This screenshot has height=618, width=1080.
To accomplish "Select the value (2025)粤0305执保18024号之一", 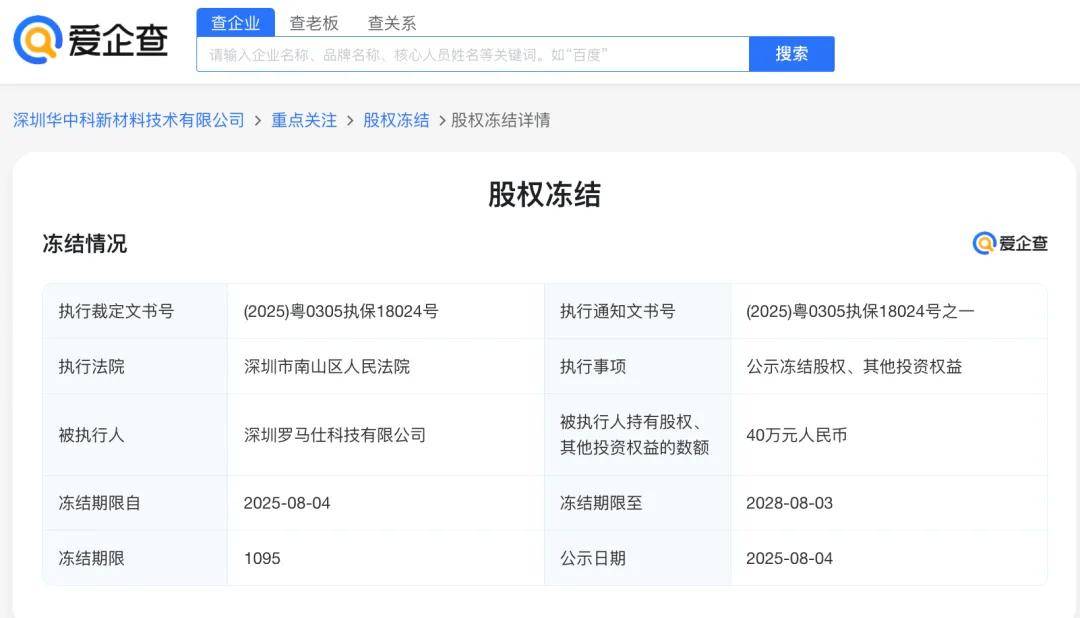I will (860, 311).
